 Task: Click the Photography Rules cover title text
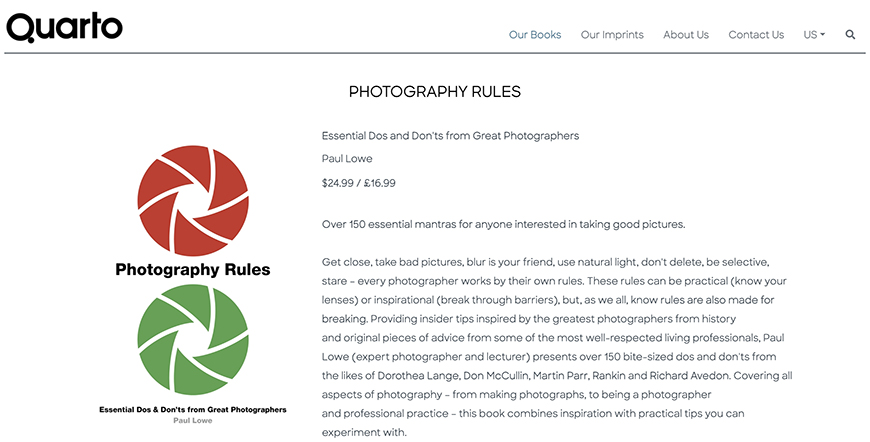click(x=193, y=270)
